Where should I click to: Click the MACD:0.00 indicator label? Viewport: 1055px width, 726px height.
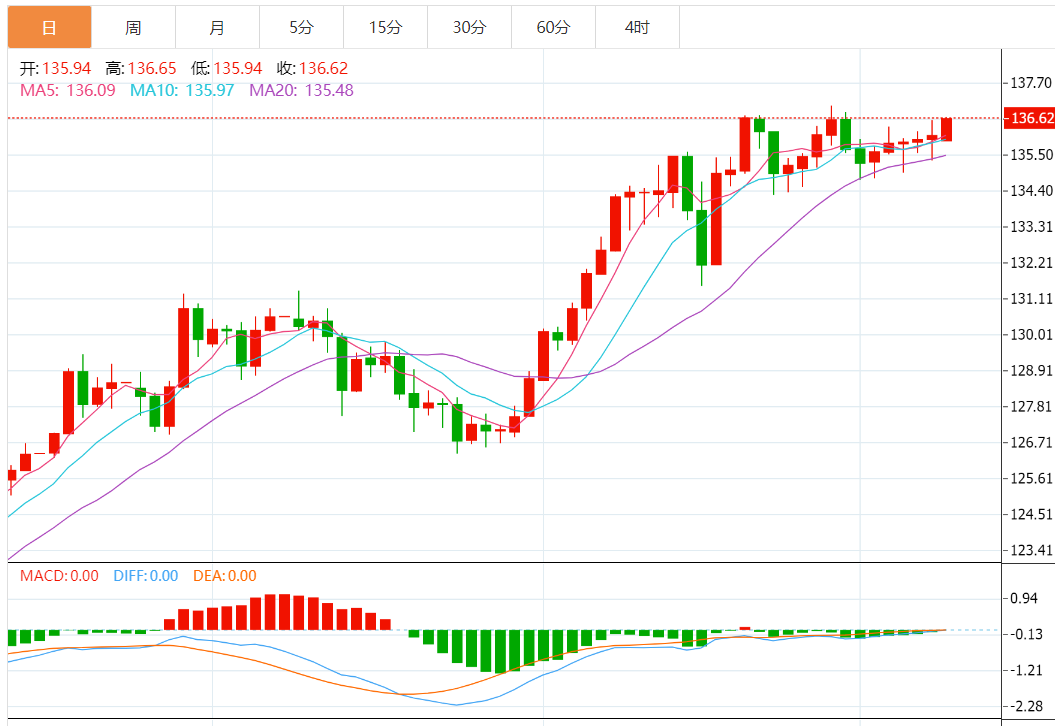[x=59, y=576]
